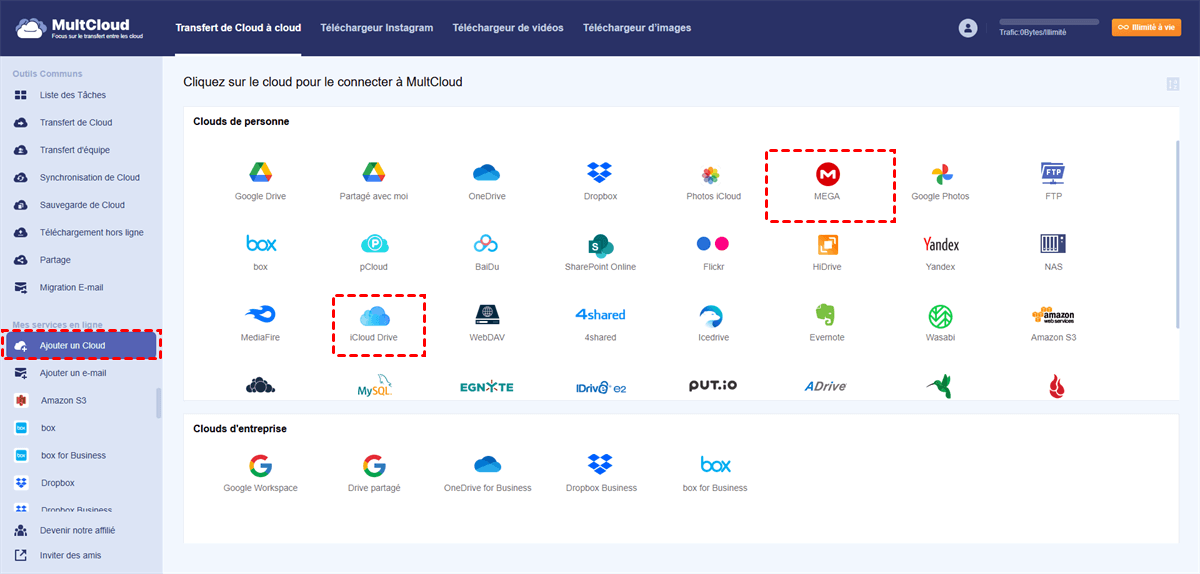Screen dimensions: 1200x574
Task: Select the WebDAV service
Action: click(x=487, y=314)
